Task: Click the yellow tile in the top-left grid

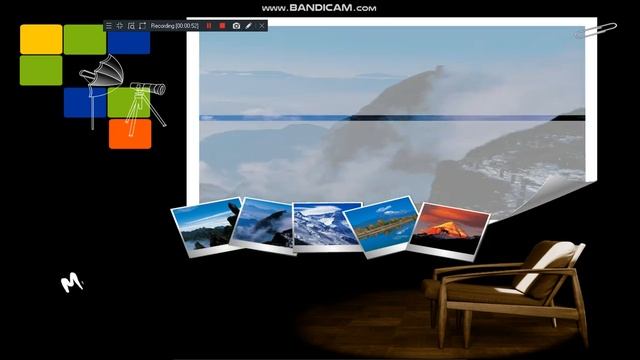Action: 41,39
